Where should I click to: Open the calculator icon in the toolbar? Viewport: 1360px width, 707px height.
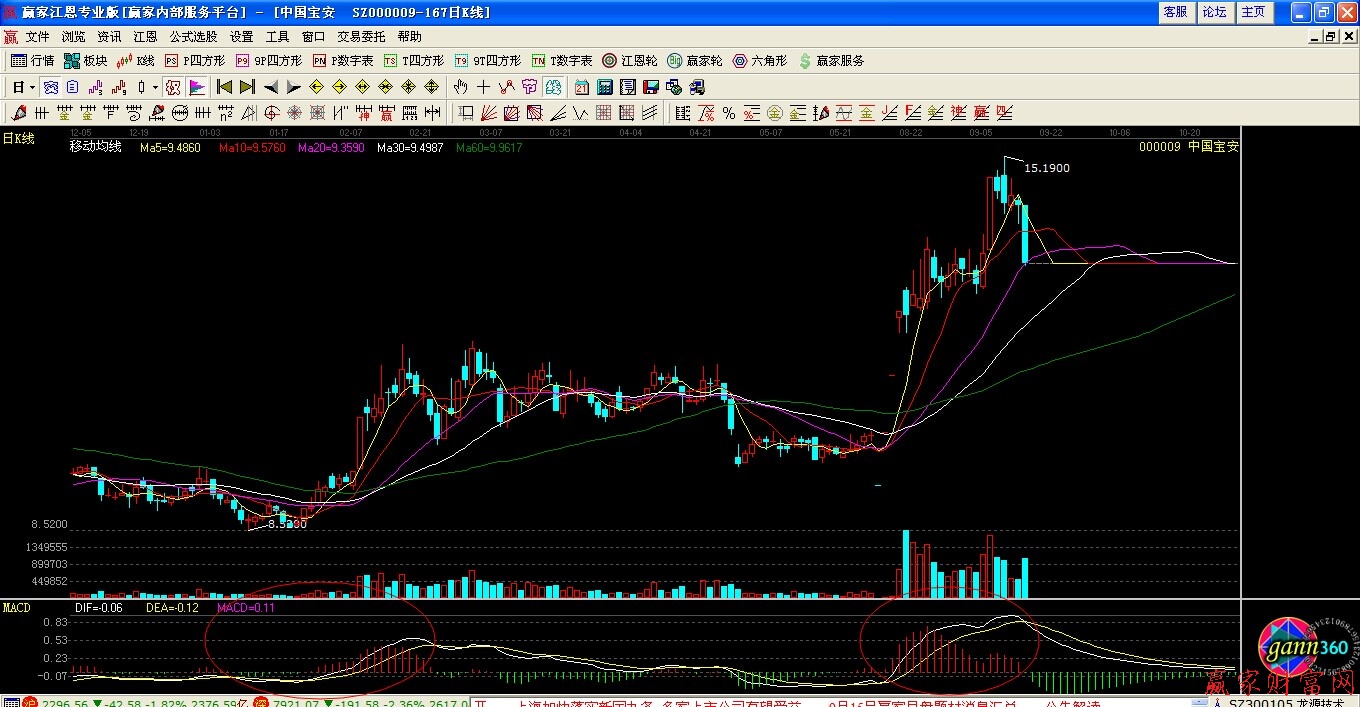(x=604, y=87)
